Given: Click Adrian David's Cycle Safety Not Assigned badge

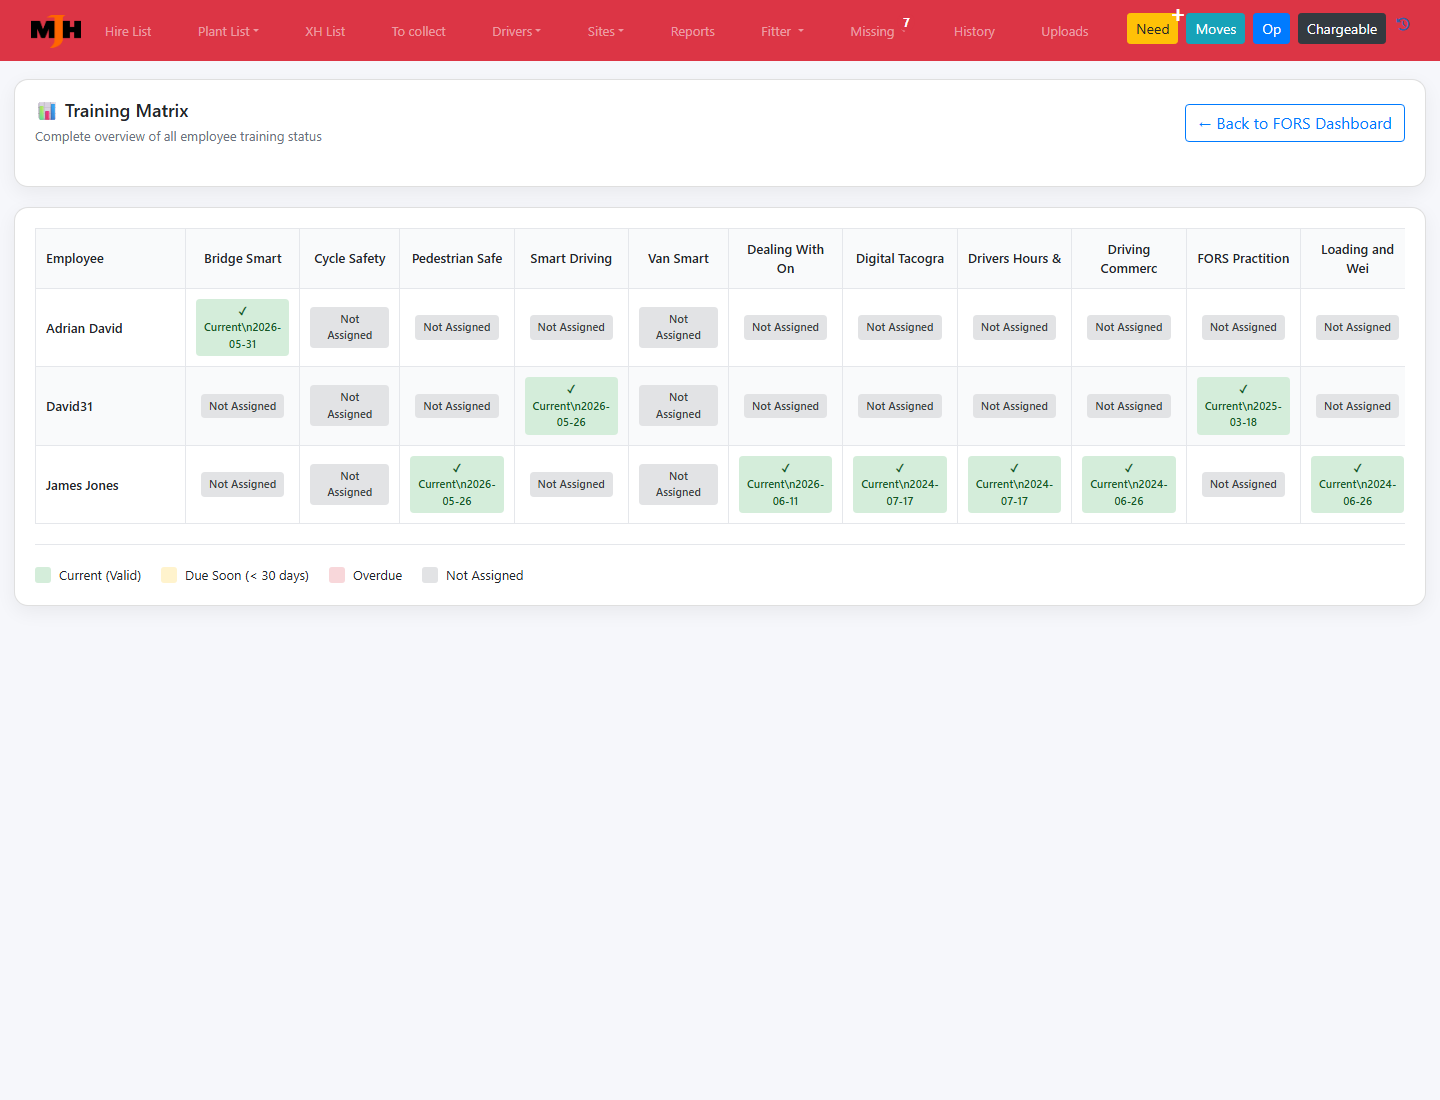Looking at the screenshot, I should point(350,327).
